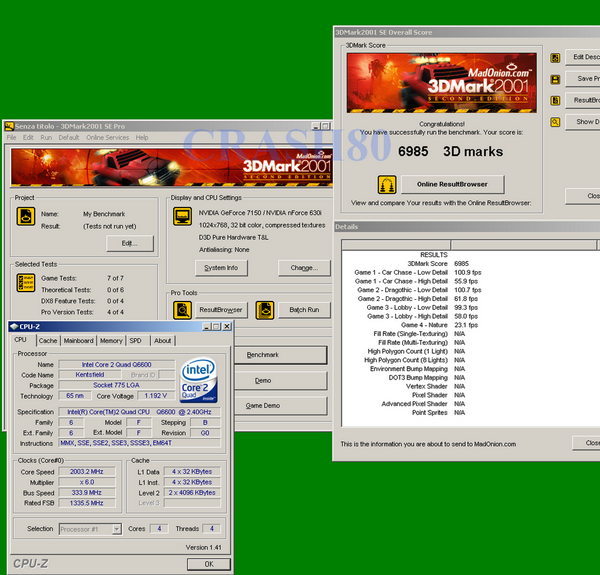The image size is (600, 575).
Task: Click the Demo button
Action: (x=281, y=381)
